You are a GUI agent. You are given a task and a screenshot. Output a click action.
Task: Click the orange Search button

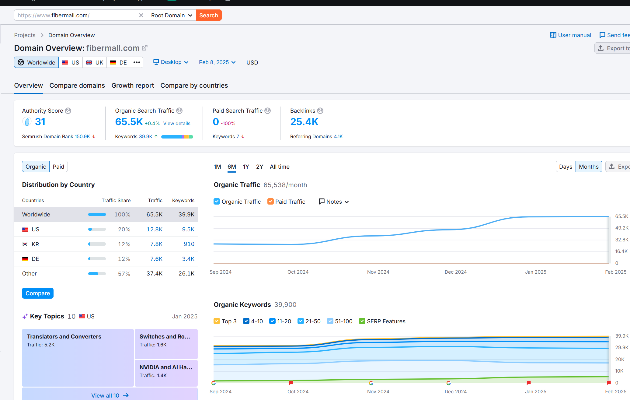[x=209, y=15]
